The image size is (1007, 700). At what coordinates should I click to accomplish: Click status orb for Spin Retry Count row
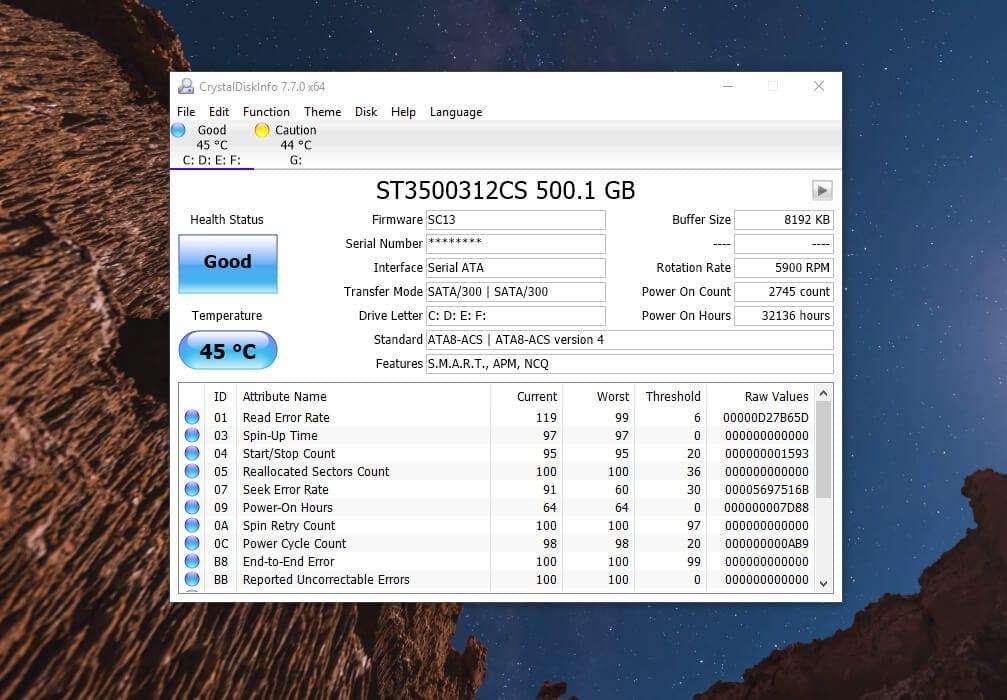tap(192, 525)
